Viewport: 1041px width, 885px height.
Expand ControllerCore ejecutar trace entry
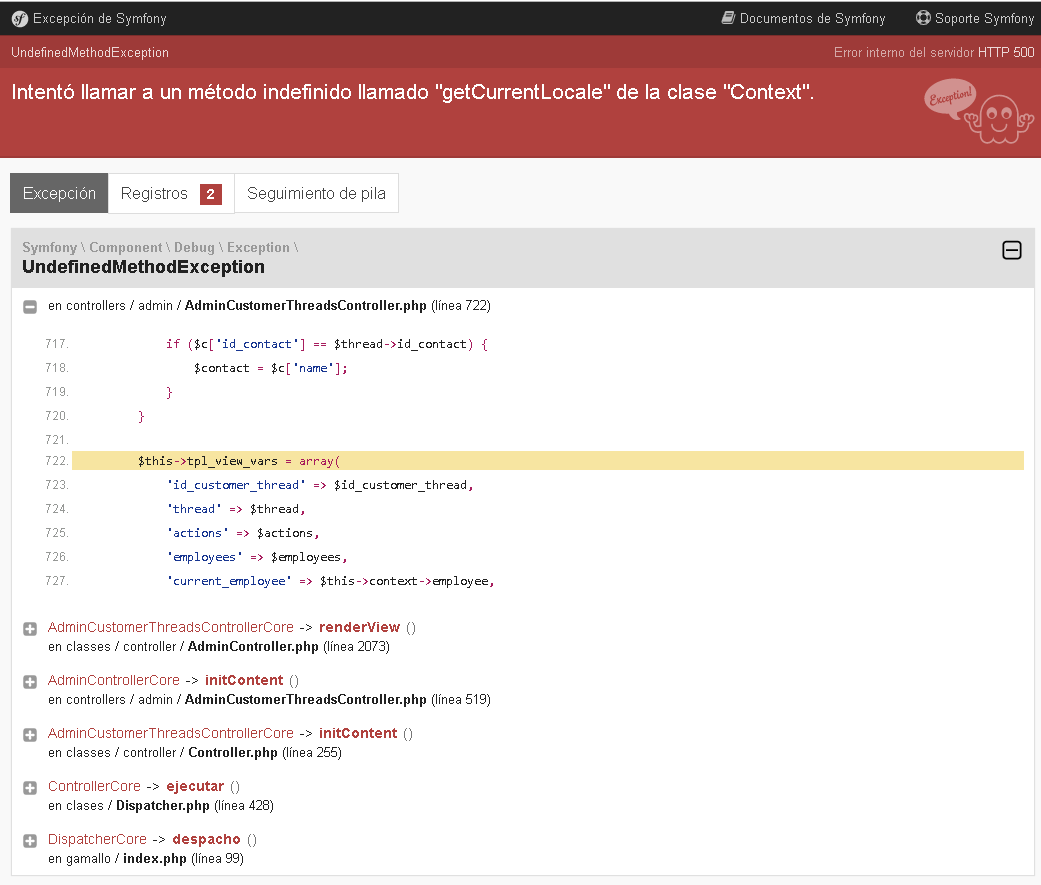(x=30, y=788)
